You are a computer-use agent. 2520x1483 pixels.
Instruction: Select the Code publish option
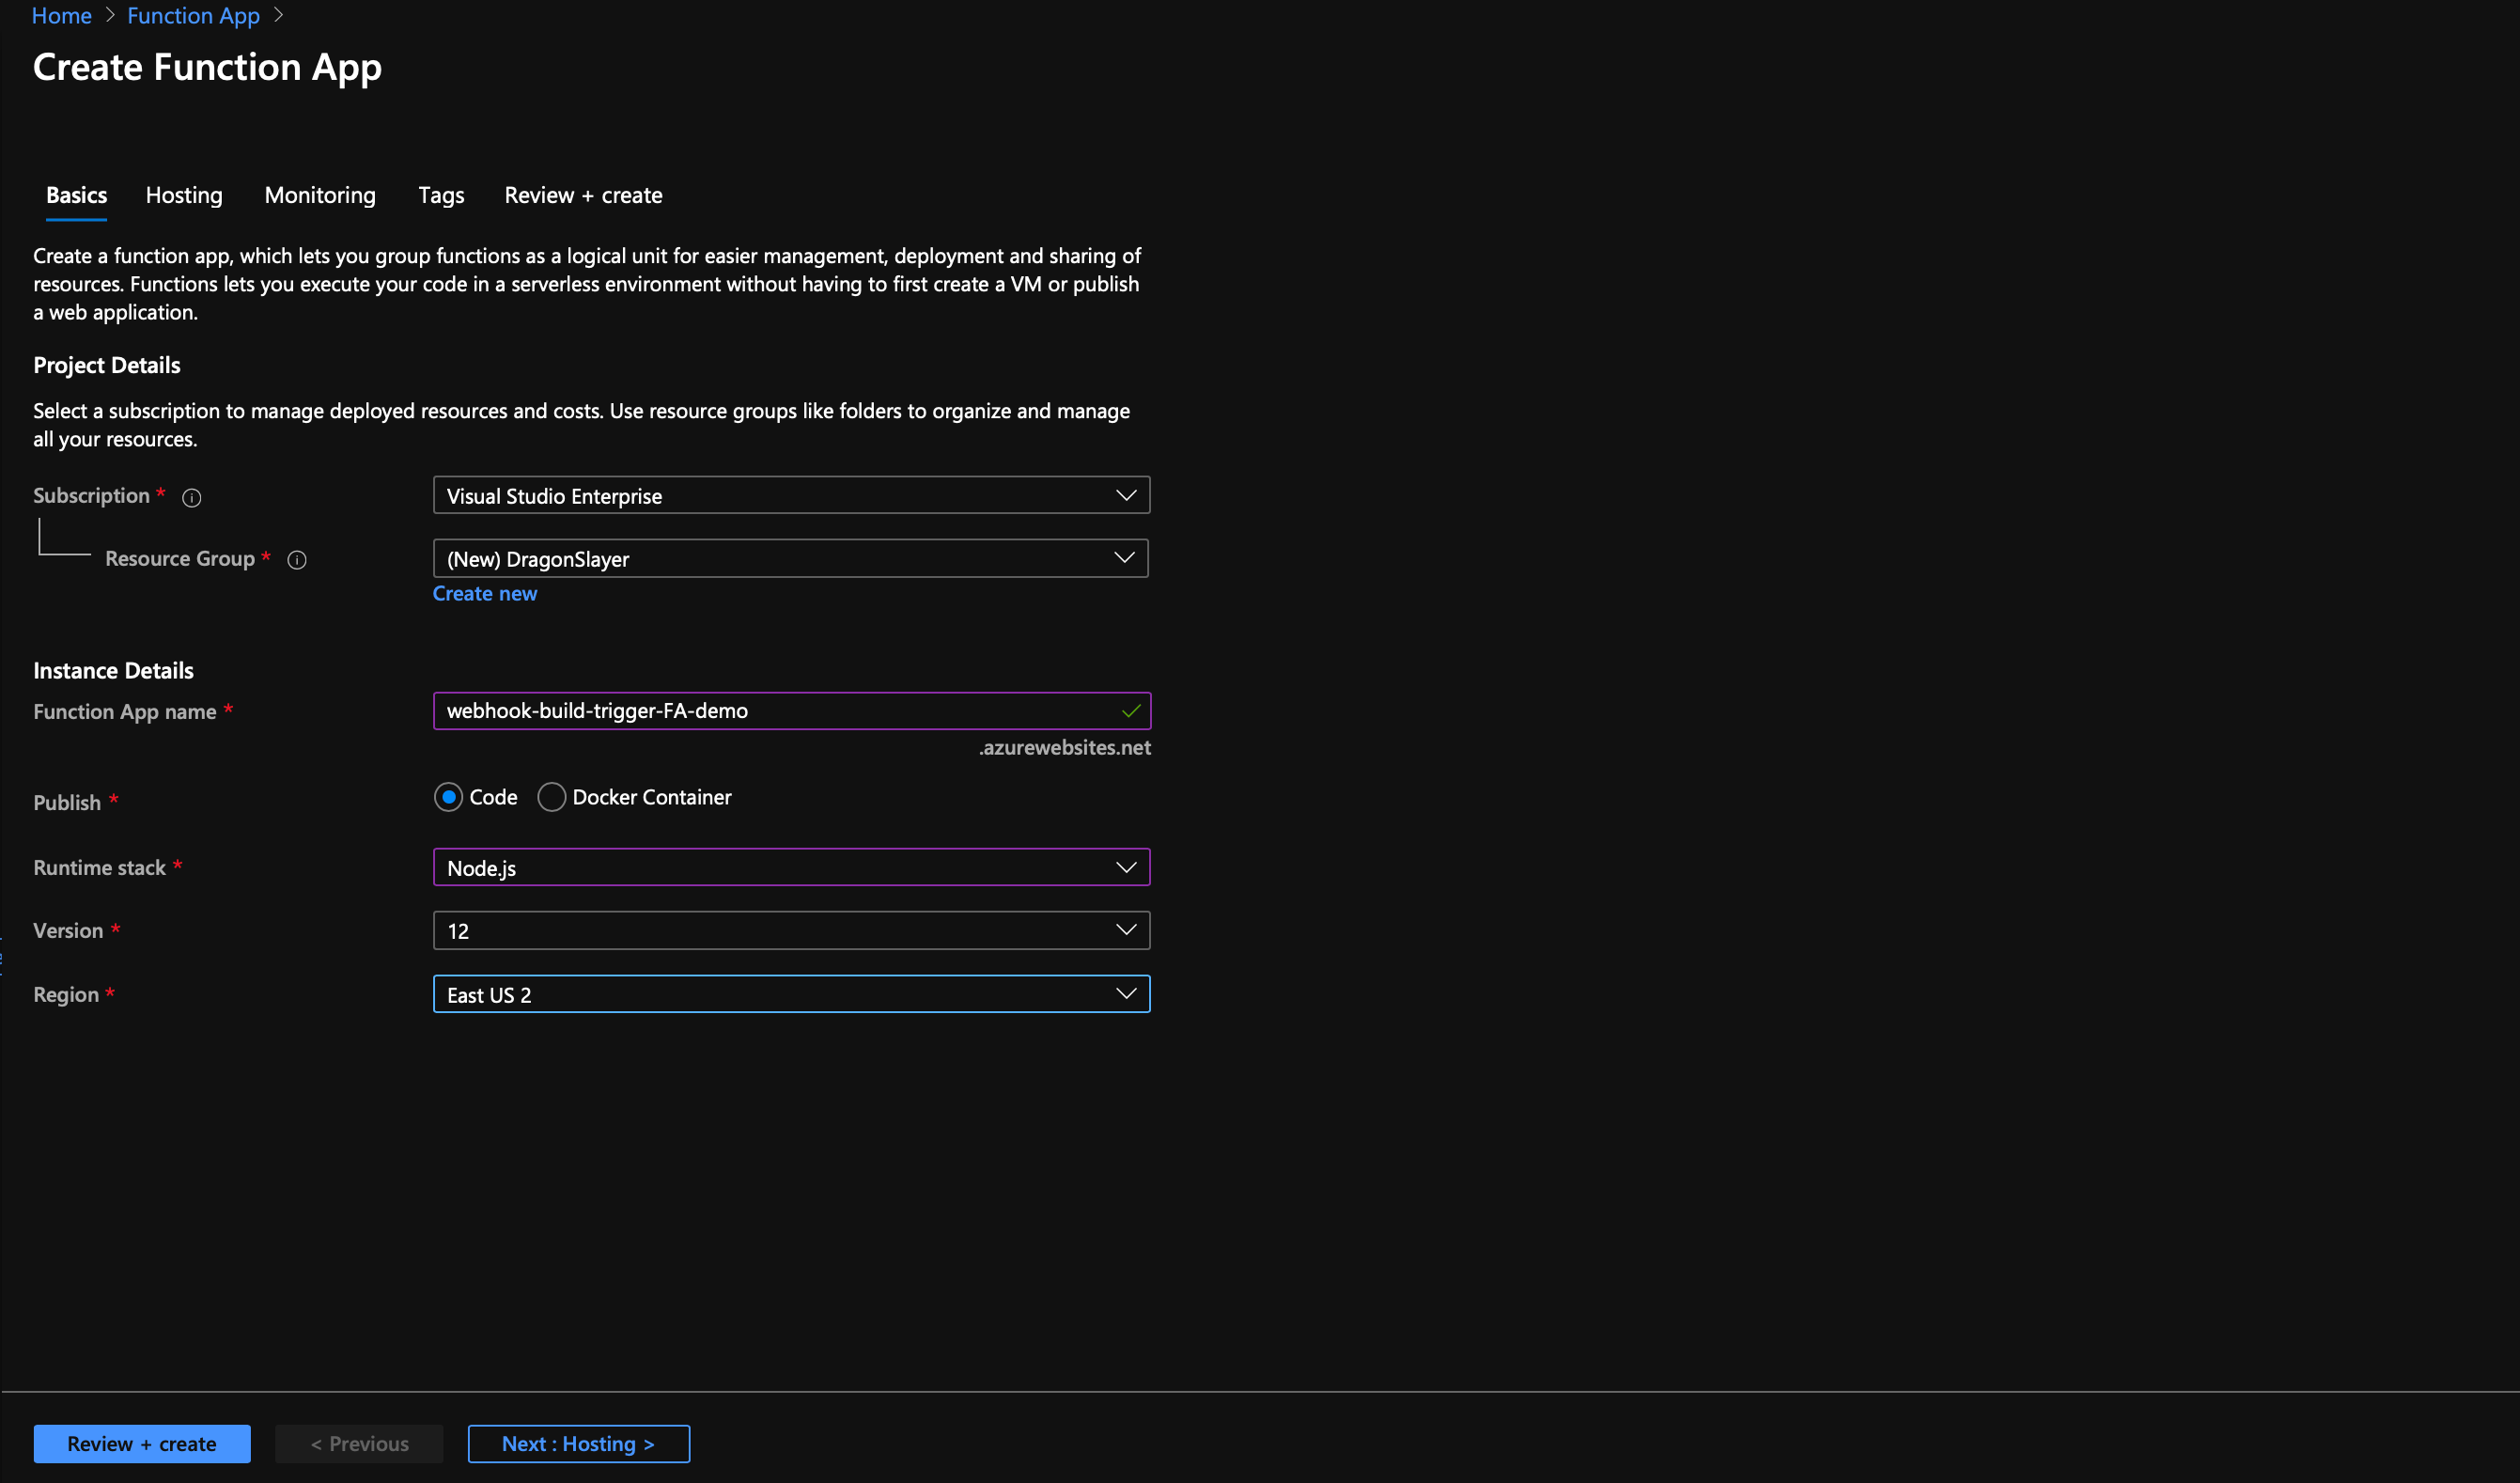tap(448, 797)
